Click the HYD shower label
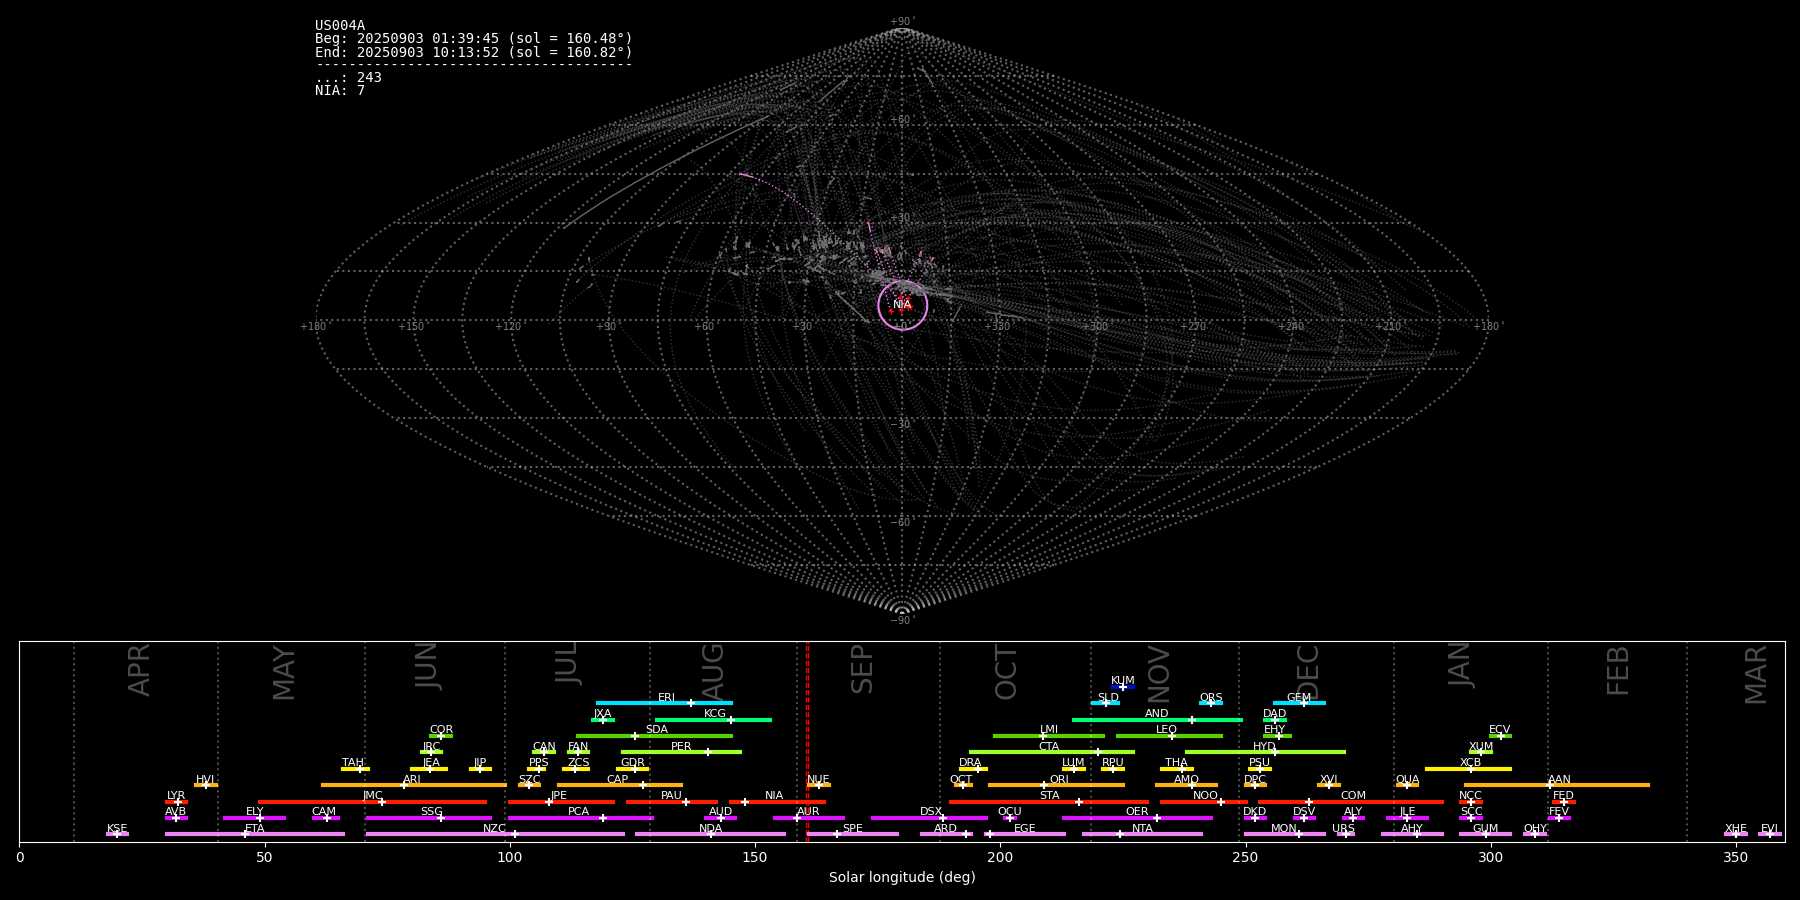Viewport: 1800px width, 900px height. [1265, 747]
